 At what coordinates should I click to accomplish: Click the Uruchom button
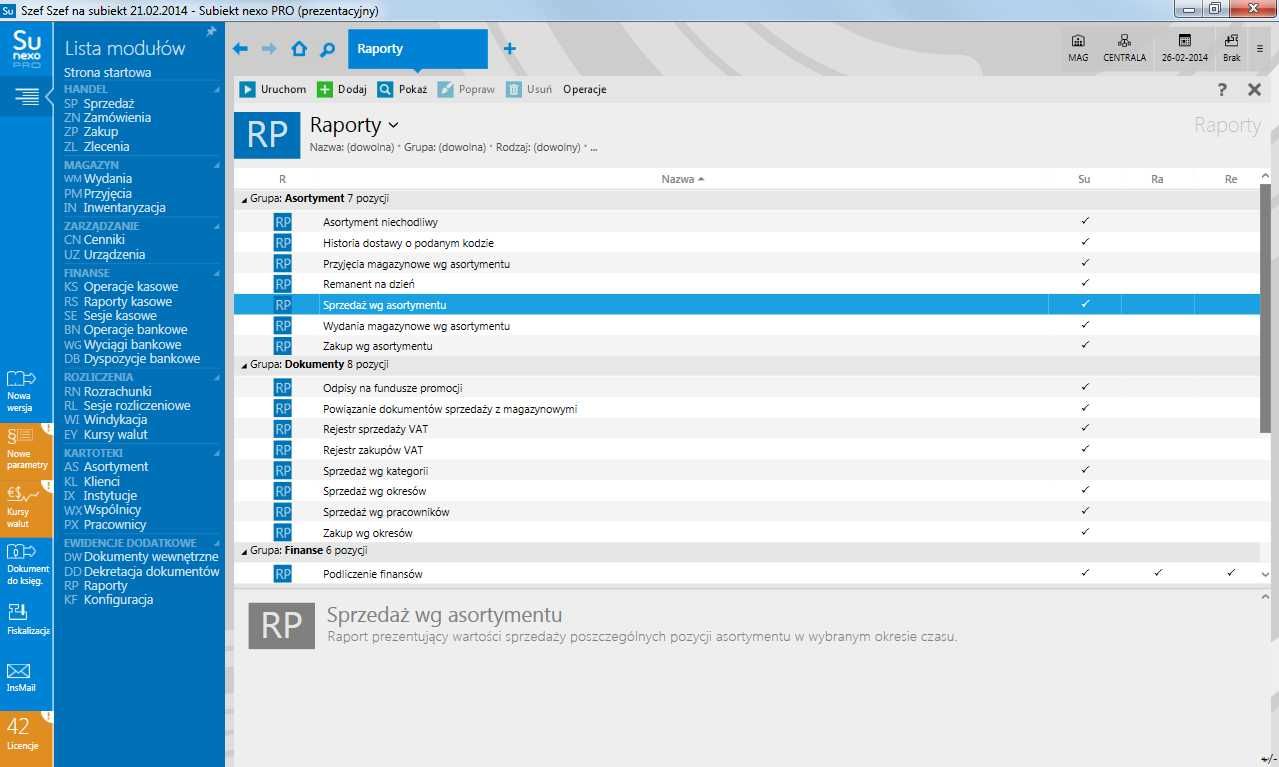(273, 89)
